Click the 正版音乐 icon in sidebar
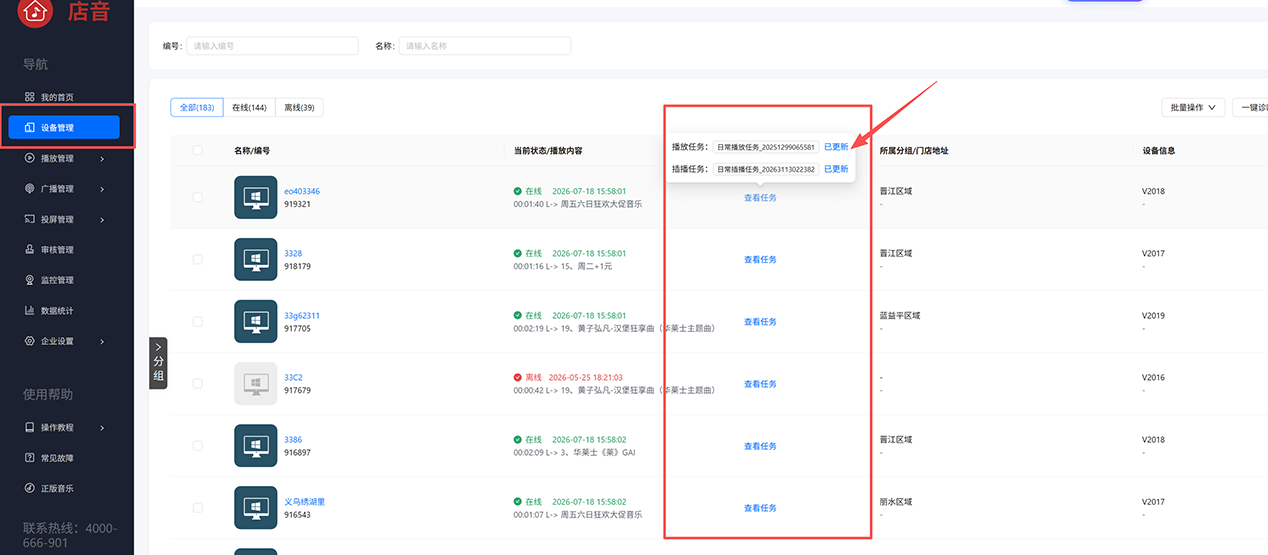The image size is (1268, 555). click(30, 488)
